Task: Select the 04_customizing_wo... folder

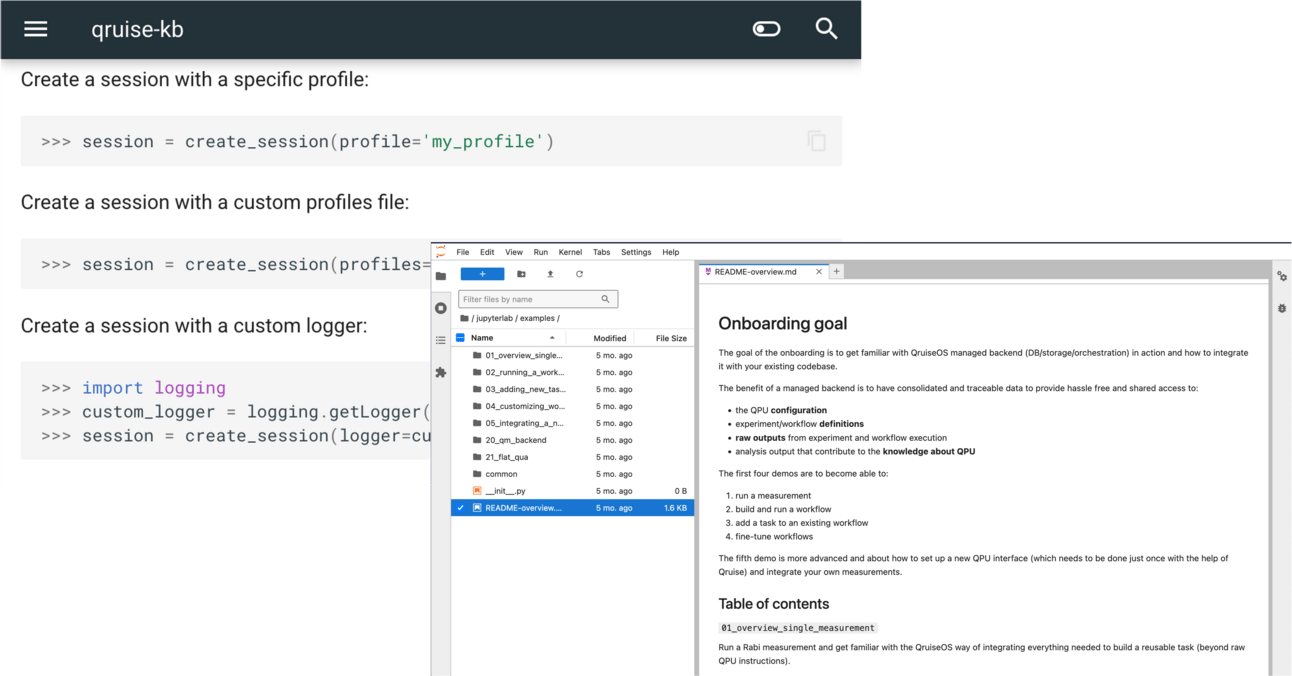Action: point(573,406)
